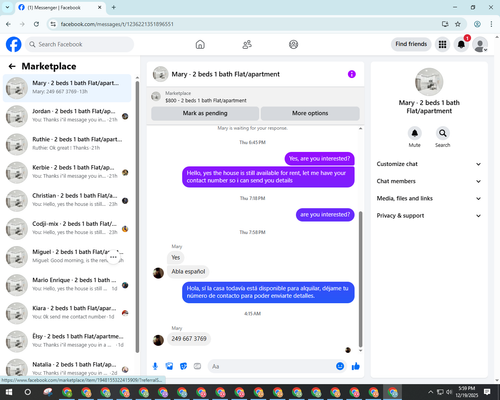This screenshot has width=500, height=400.
Task: Record a voice clip with microphone icon
Action: (155, 366)
